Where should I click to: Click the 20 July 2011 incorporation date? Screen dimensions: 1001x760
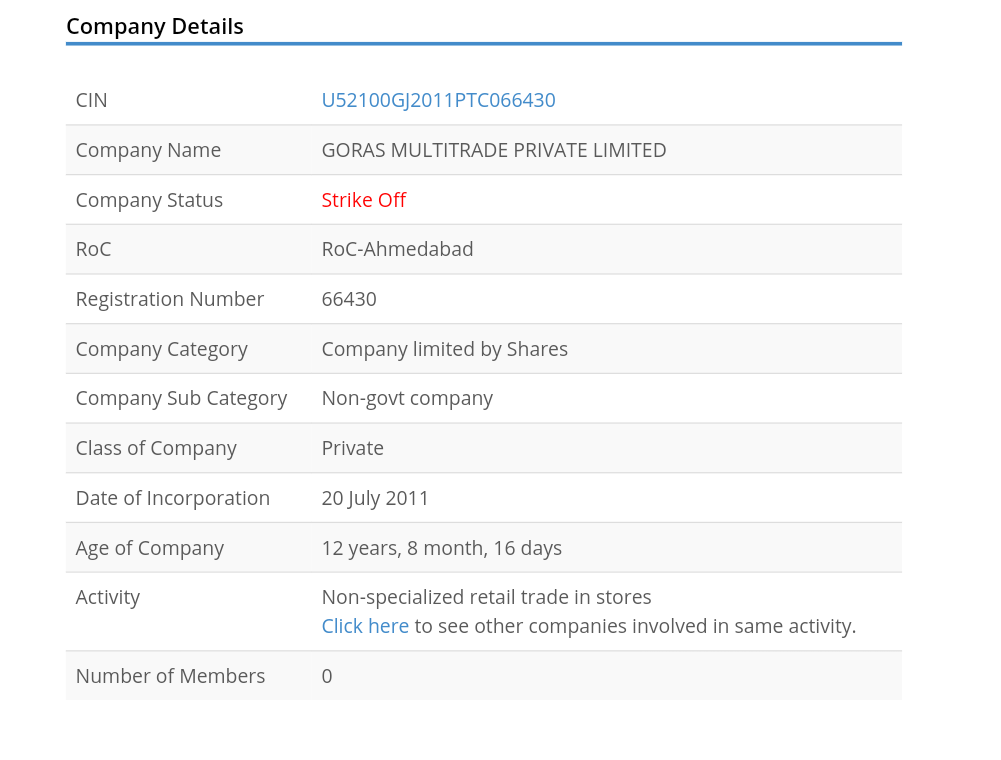(x=375, y=498)
